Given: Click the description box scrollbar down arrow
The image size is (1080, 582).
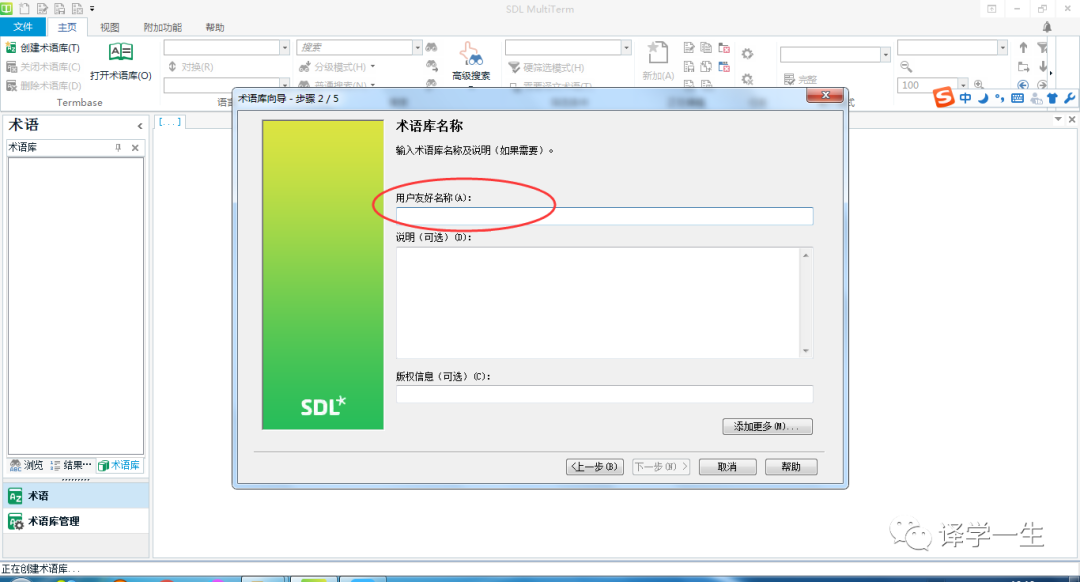Looking at the screenshot, I should coord(806,351).
